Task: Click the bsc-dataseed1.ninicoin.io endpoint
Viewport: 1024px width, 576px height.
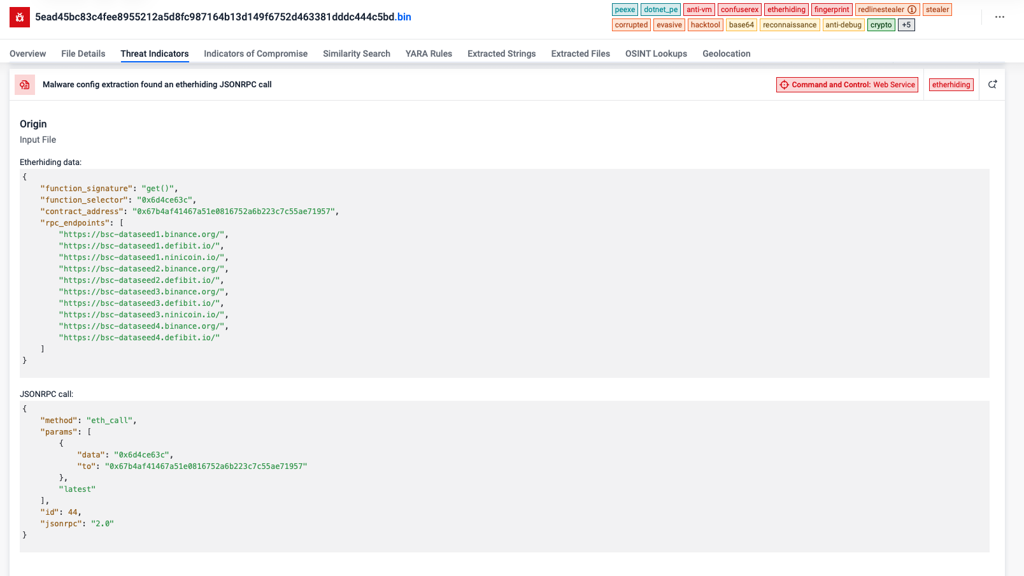Action: [142, 257]
